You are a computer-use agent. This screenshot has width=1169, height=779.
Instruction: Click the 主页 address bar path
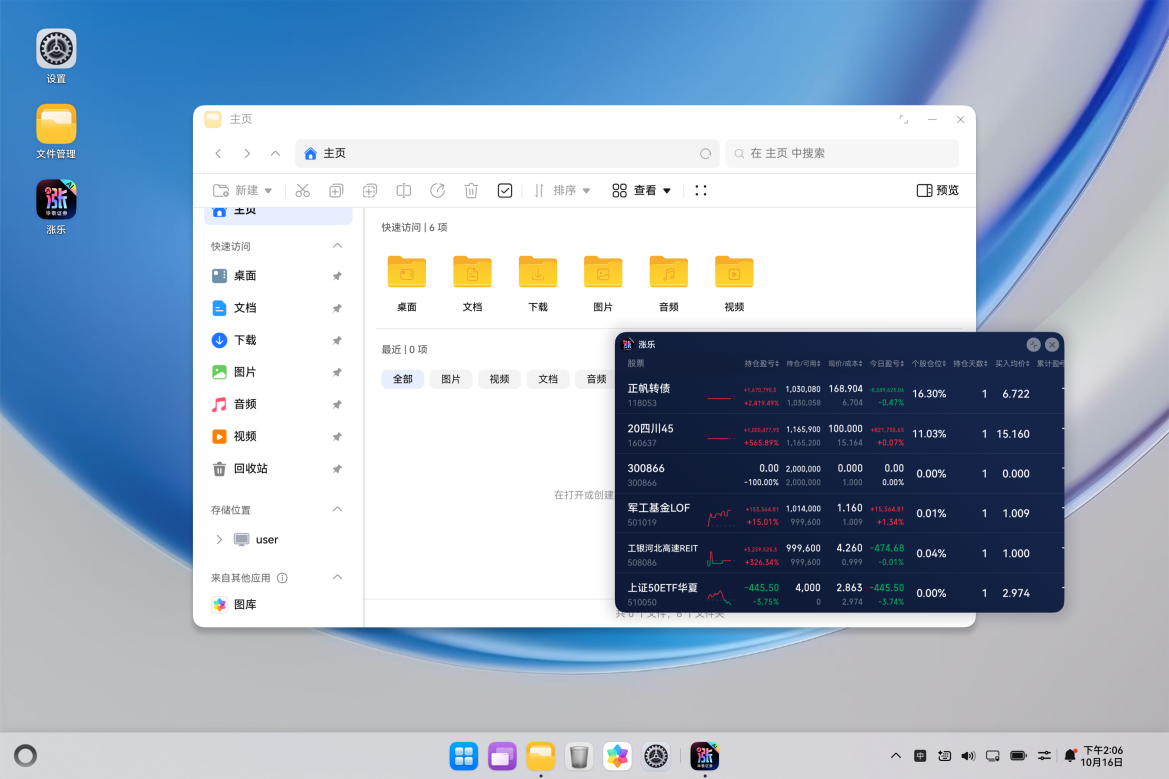(x=507, y=154)
